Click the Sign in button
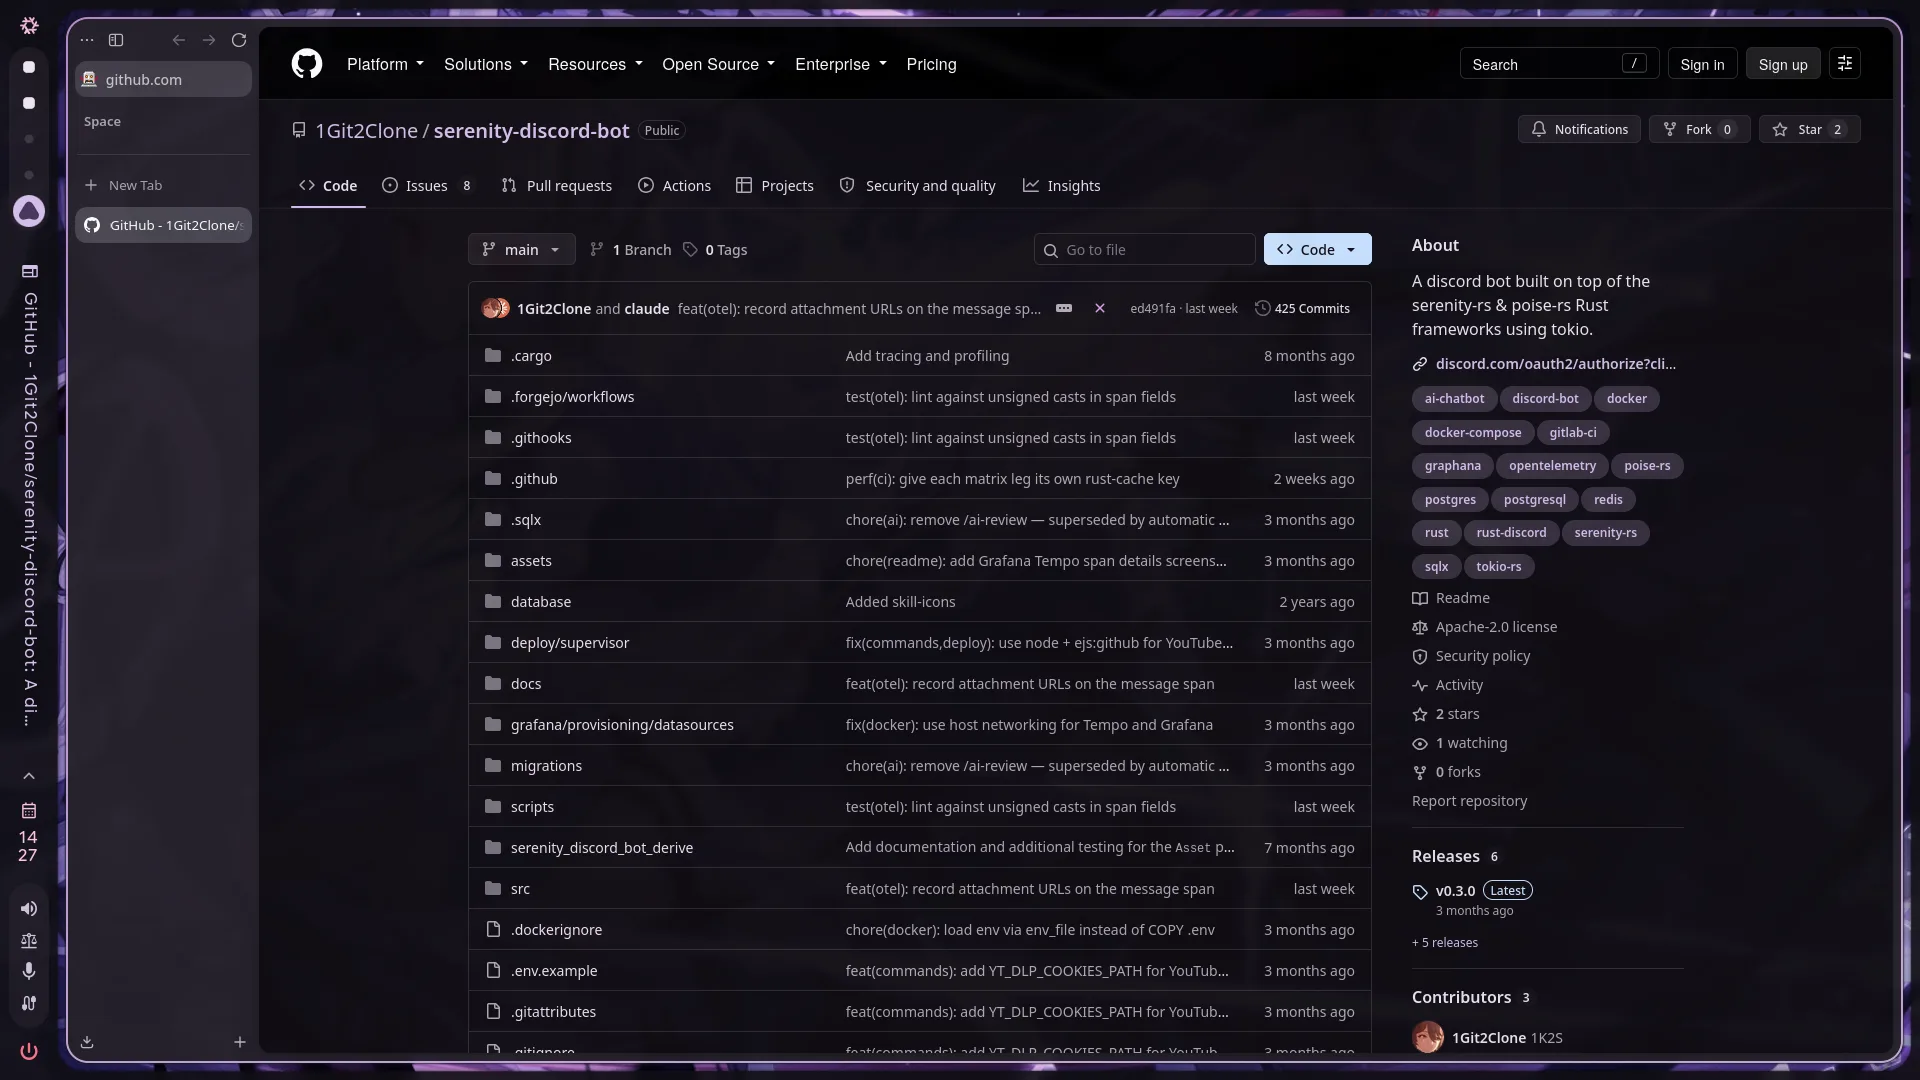The image size is (1920, 1080). coord(1702,64)
